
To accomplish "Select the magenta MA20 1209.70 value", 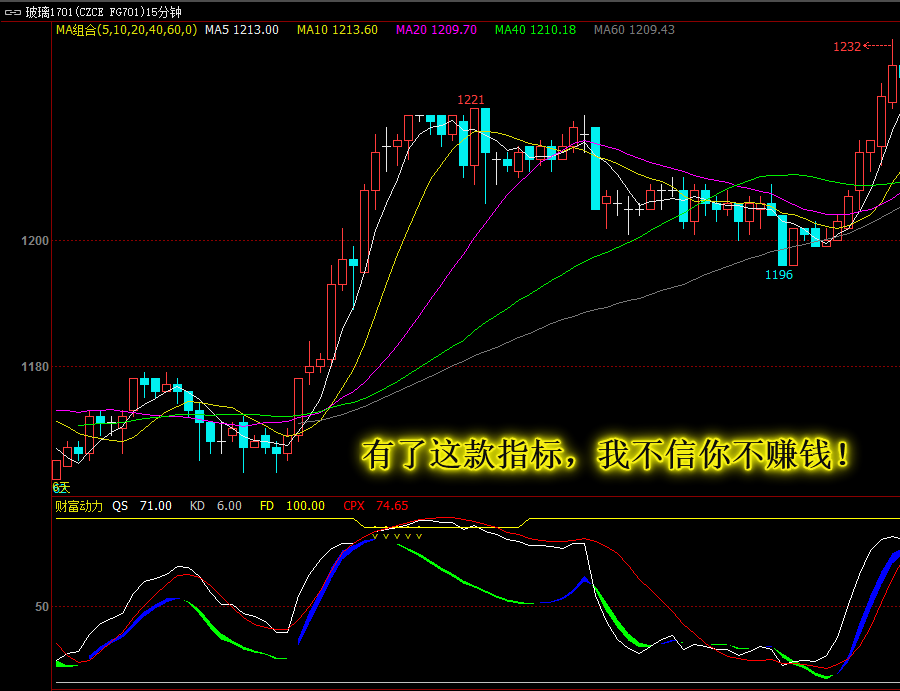I will point(436,30).
